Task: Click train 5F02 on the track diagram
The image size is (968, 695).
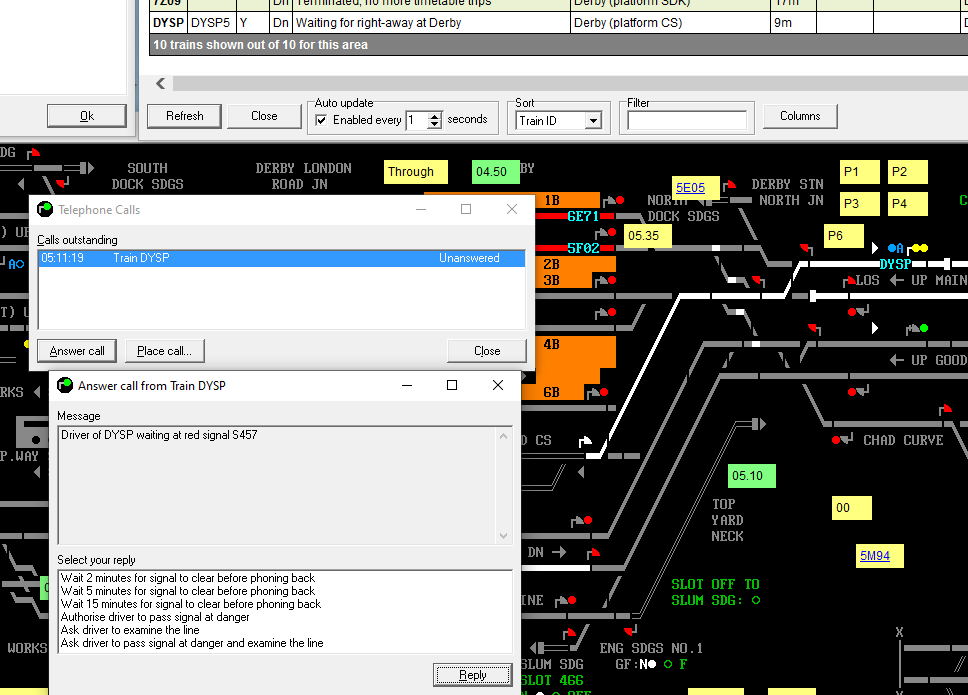Action: 583,248
